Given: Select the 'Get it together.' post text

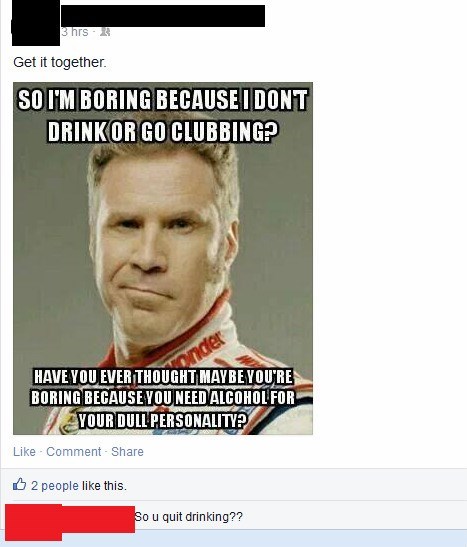Looking at the screenshot, I should (60, 62).
